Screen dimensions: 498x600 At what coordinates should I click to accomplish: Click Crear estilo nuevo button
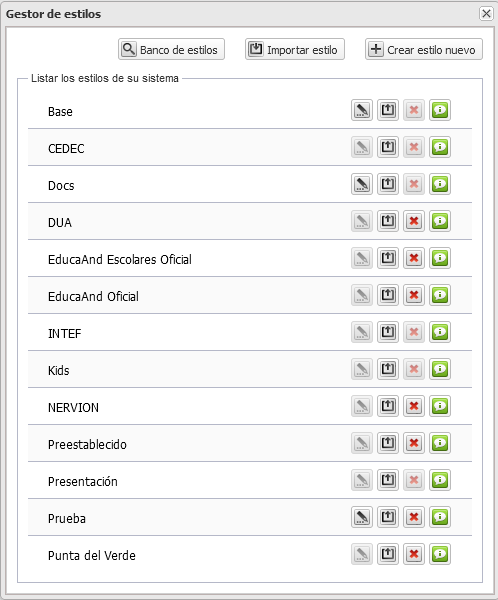point(424,49)
